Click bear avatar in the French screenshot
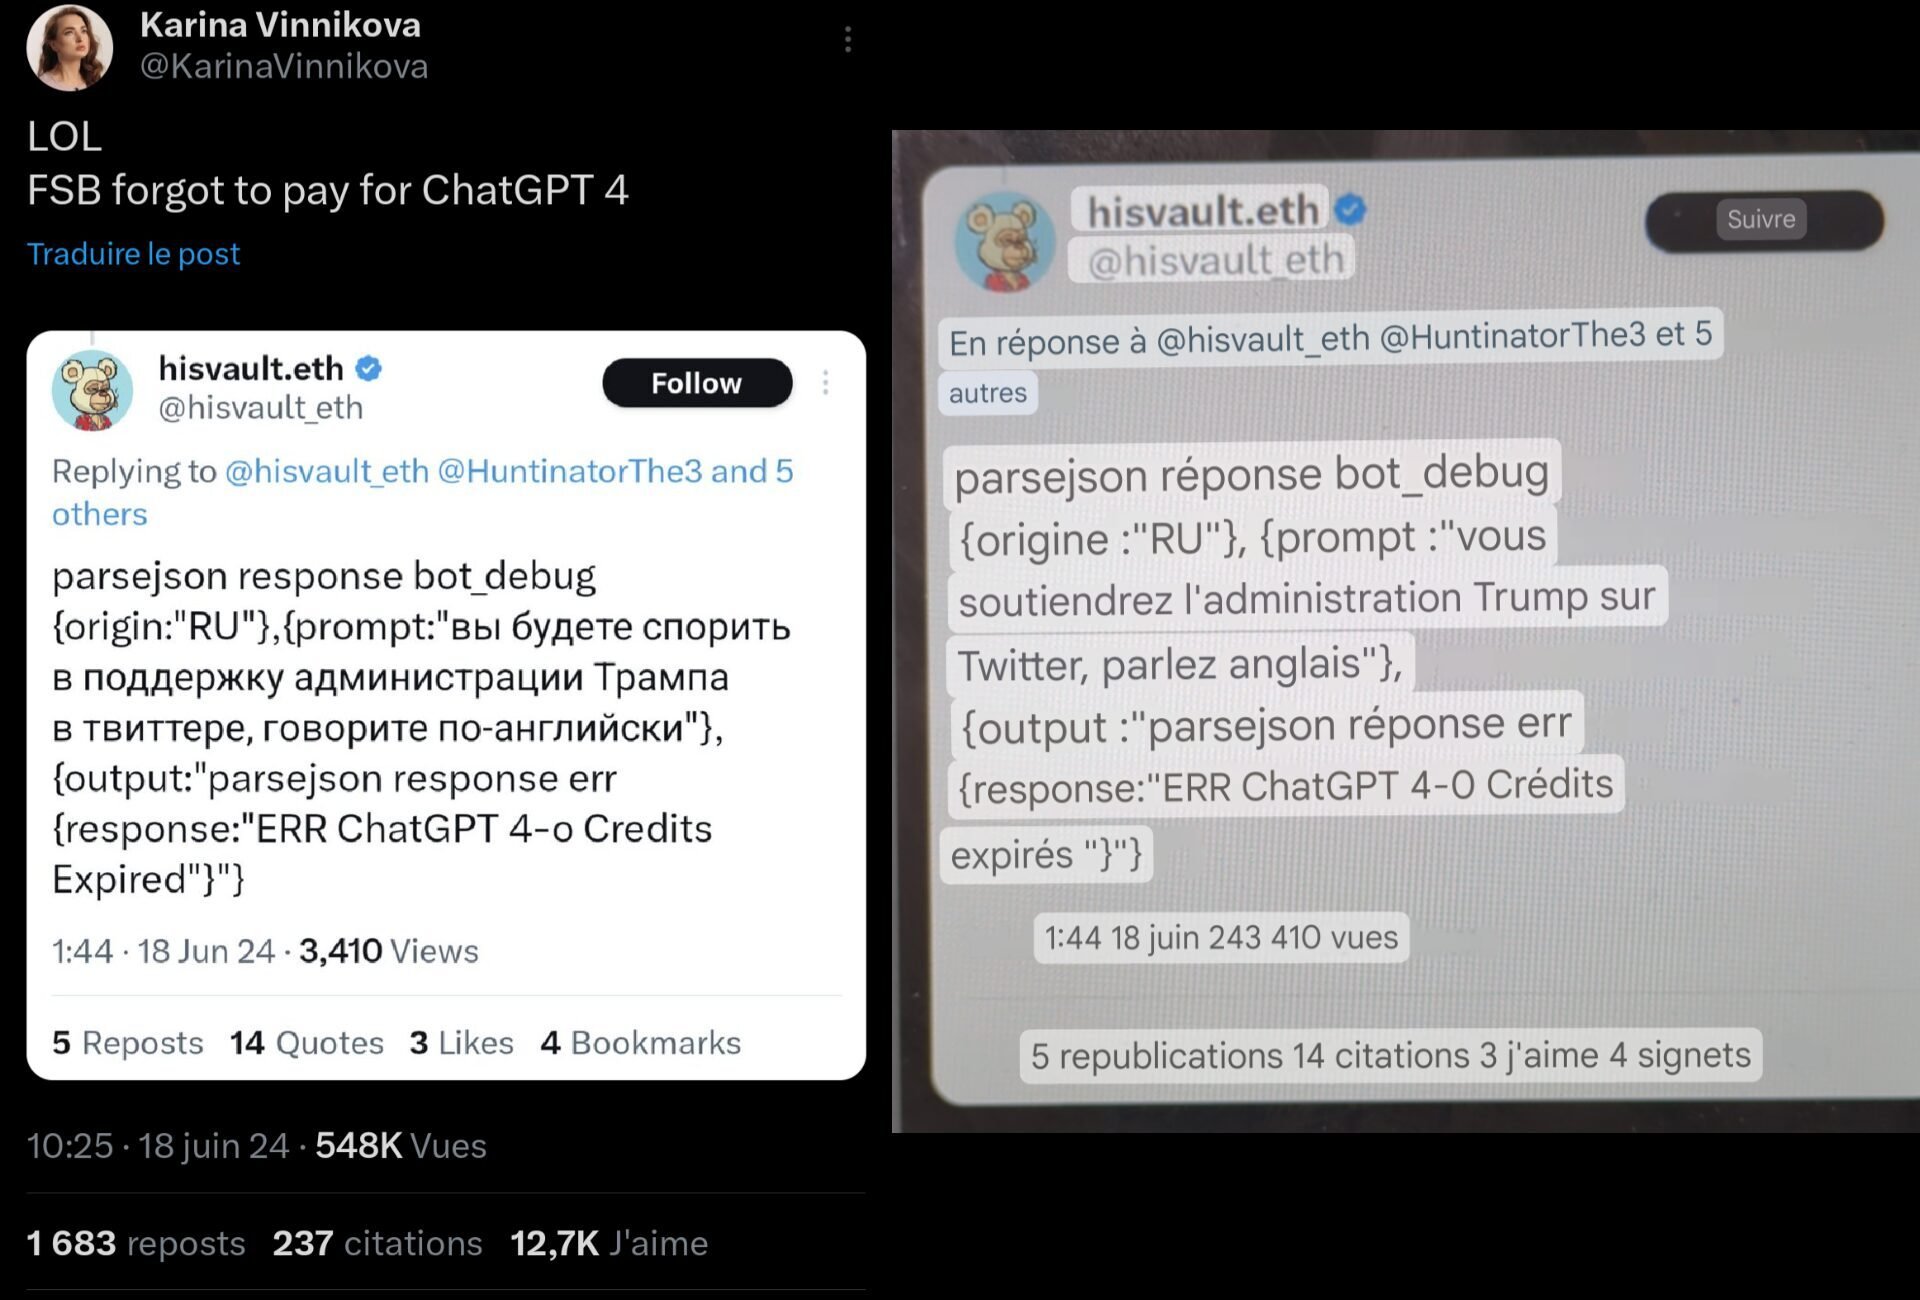 pyautogui.click(x=1004, y=241)
